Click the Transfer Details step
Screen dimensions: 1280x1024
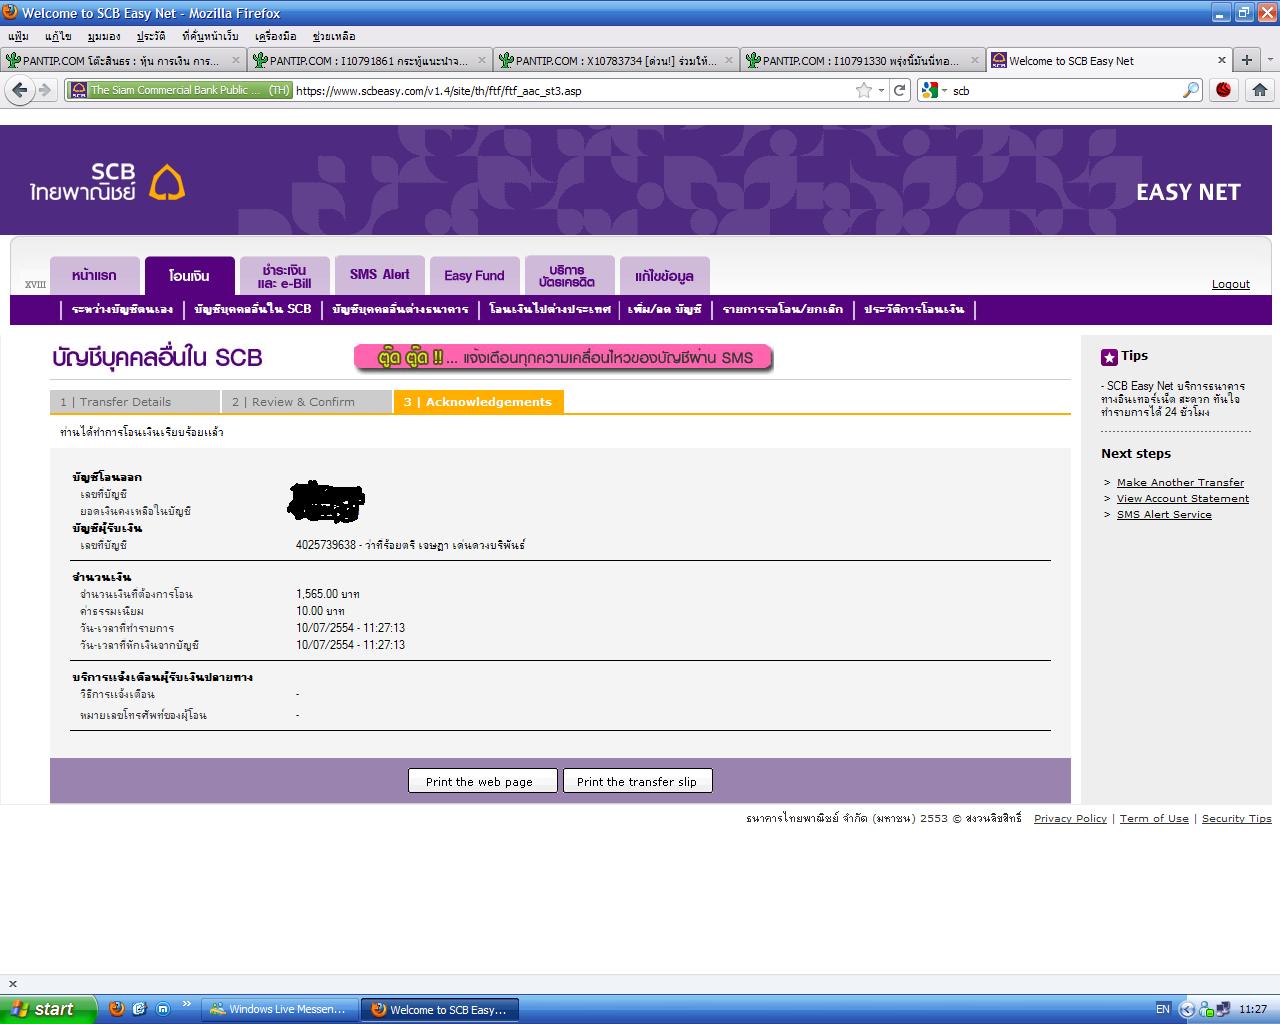pos(134,402)
